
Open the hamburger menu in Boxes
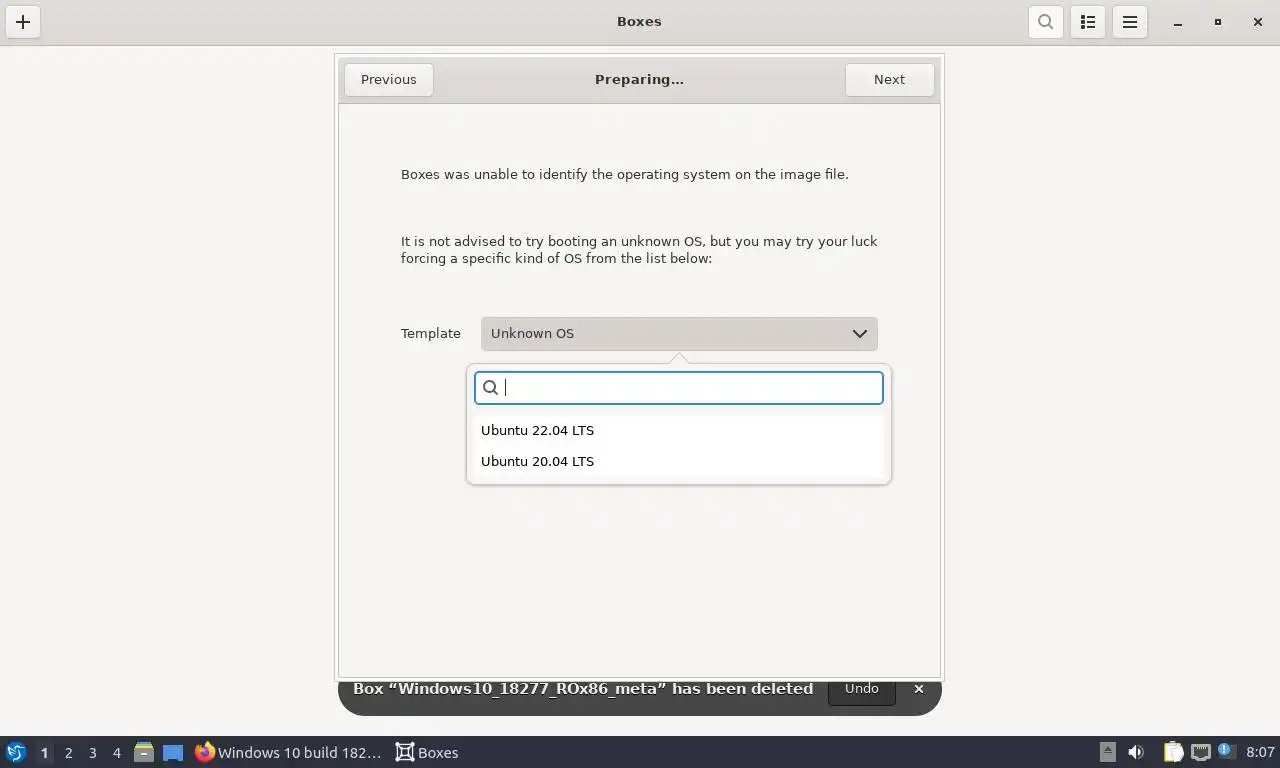pos(1130,21)
